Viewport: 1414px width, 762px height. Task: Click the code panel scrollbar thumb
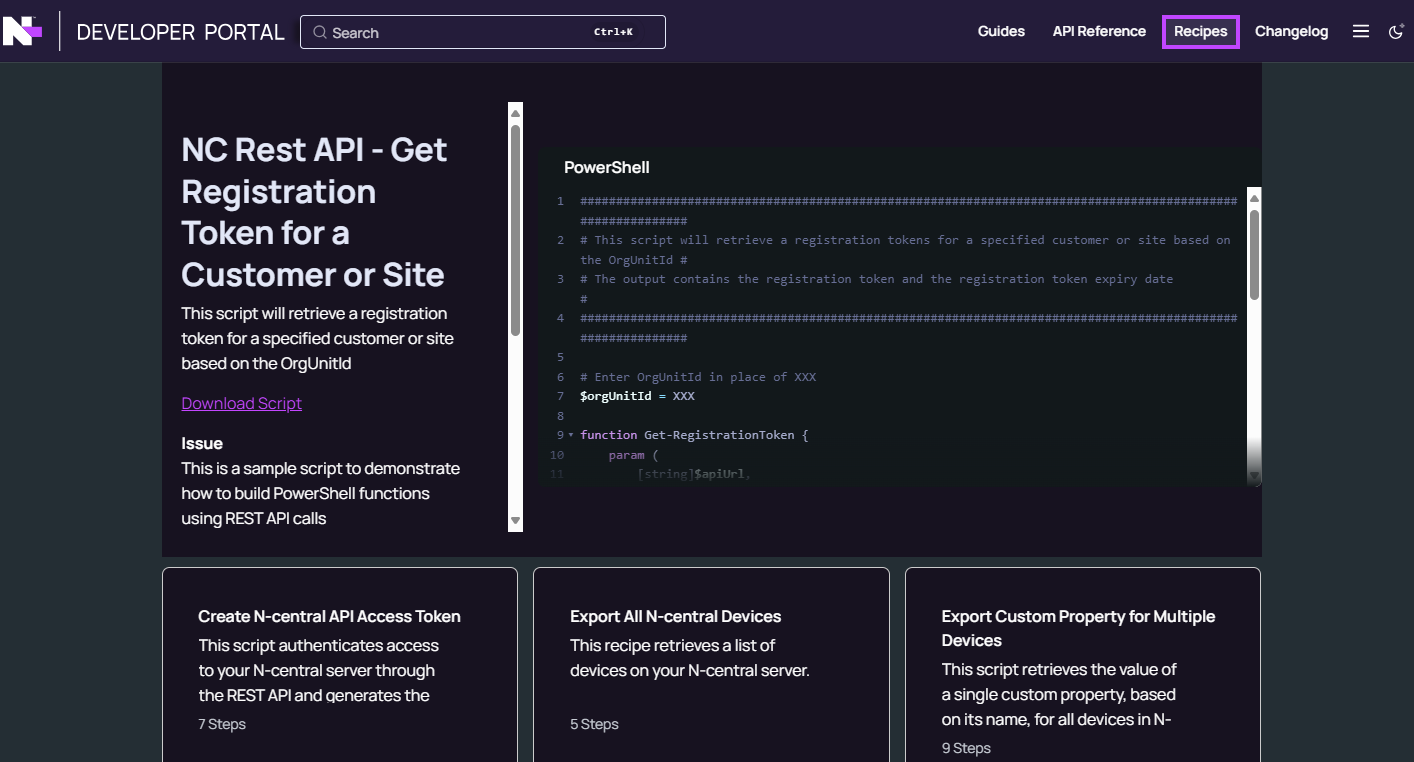[x=1254, y=254]
